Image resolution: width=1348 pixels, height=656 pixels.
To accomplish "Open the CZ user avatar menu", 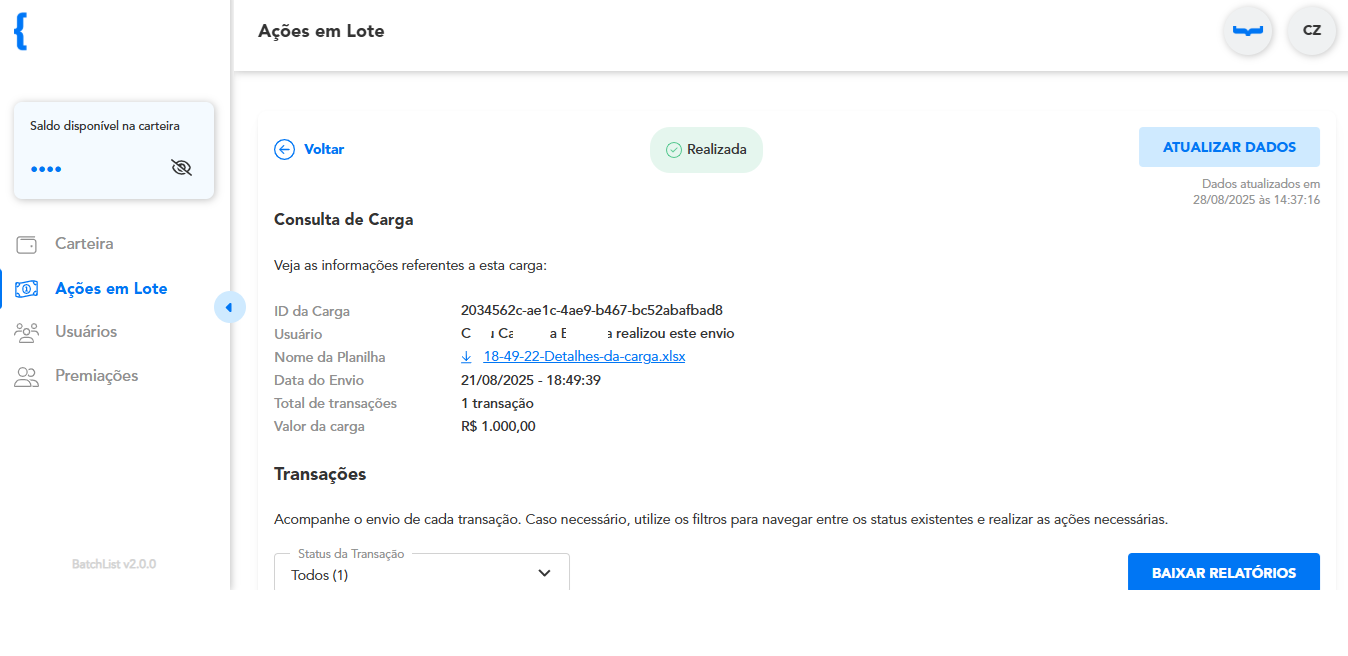I will pyautogui.click(x=1311, y=30).
